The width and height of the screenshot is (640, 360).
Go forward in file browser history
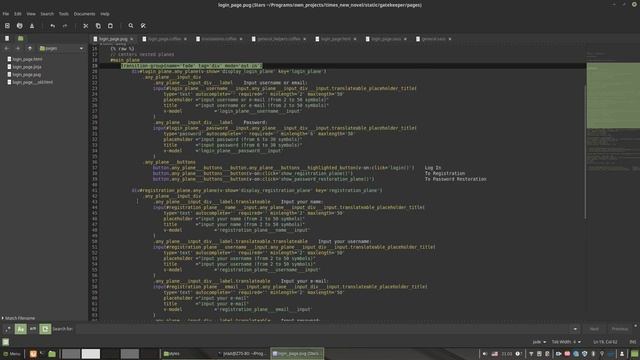[x=18, y=48]
